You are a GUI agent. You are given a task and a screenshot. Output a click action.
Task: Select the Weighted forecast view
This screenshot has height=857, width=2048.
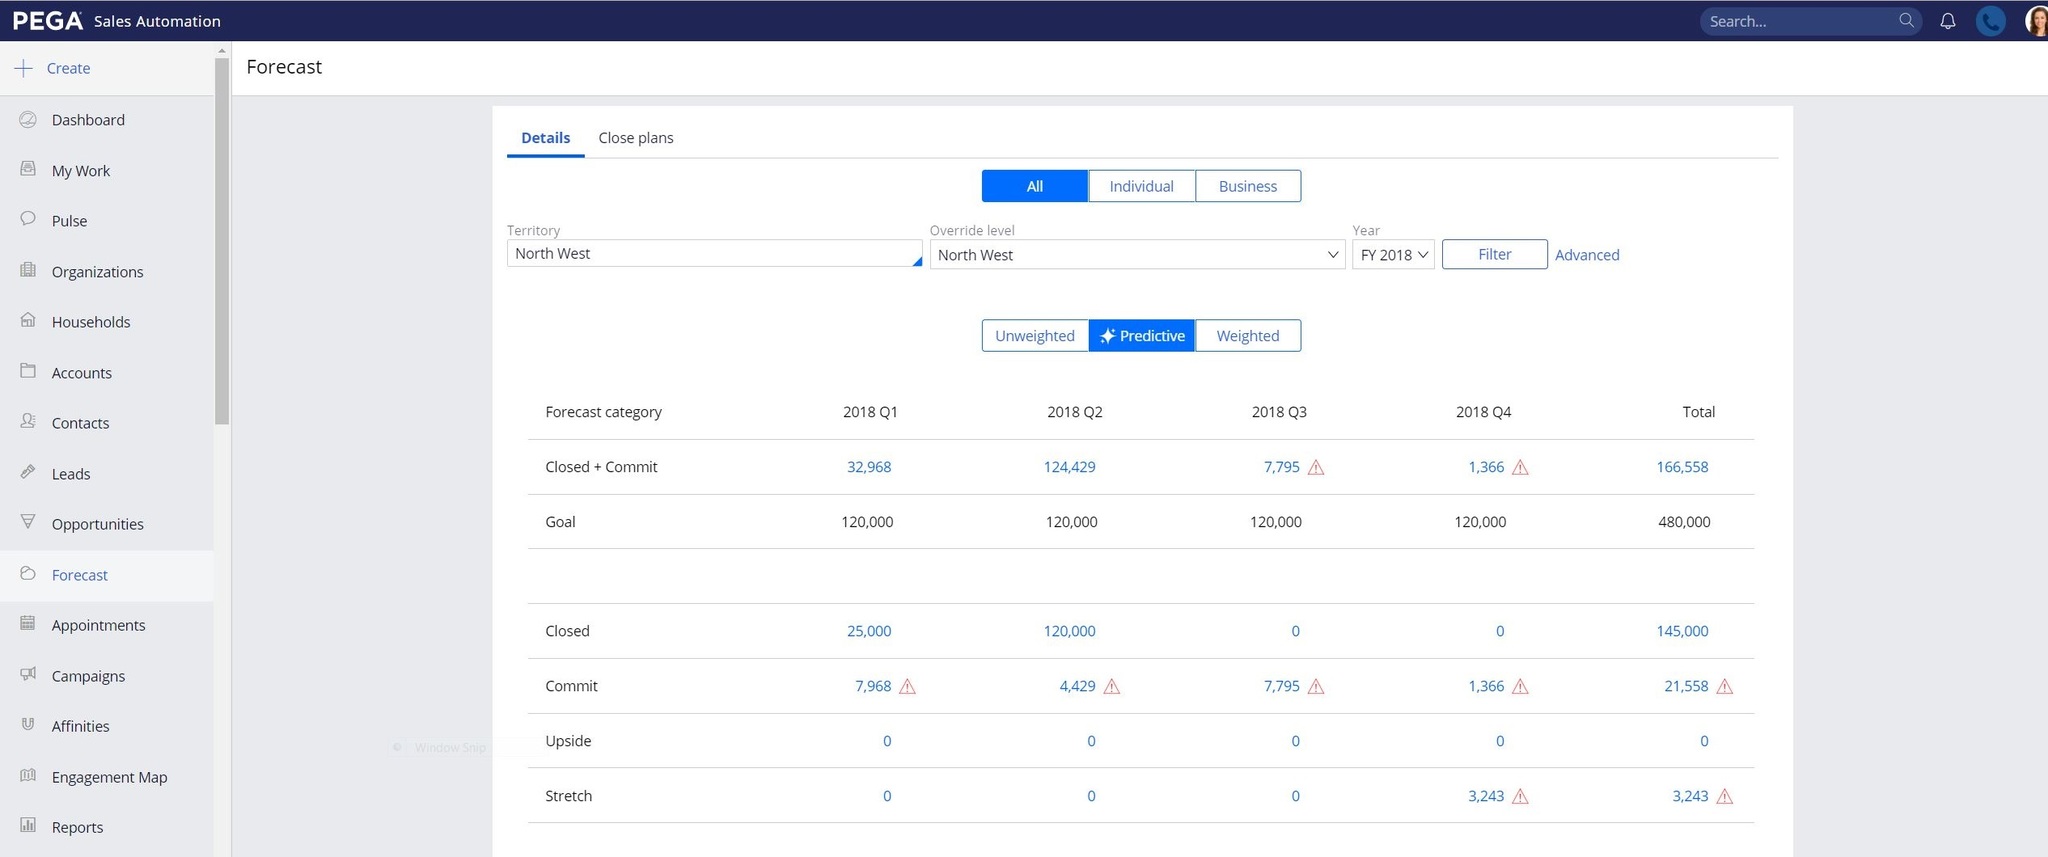(1247, 336)
